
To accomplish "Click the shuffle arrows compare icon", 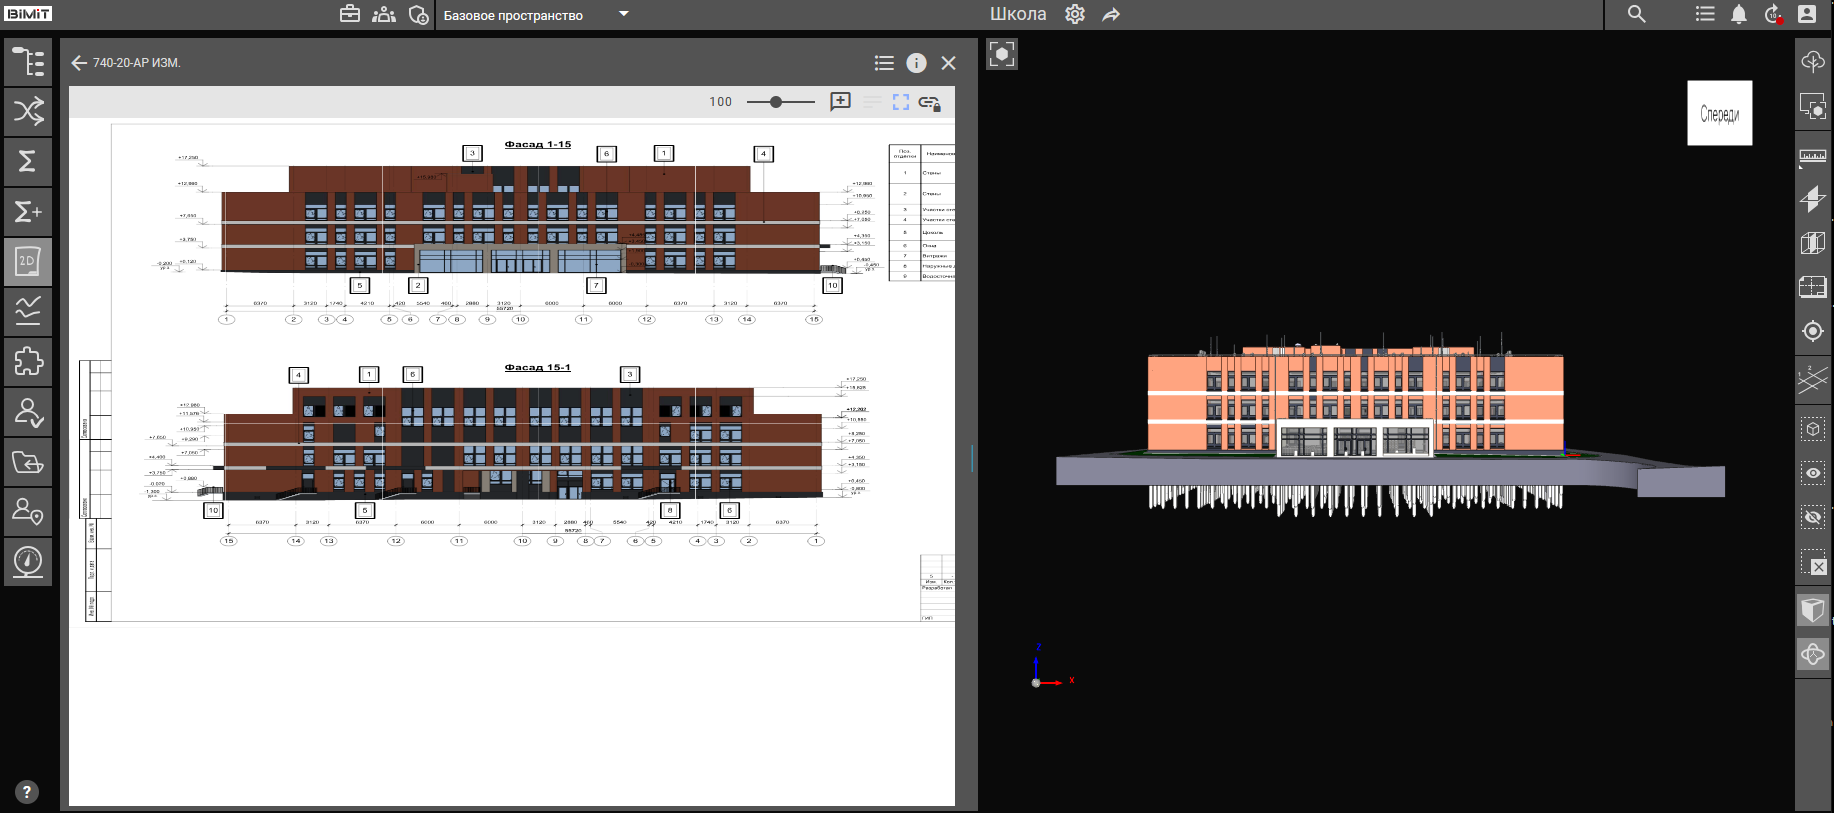I will 28,111.
